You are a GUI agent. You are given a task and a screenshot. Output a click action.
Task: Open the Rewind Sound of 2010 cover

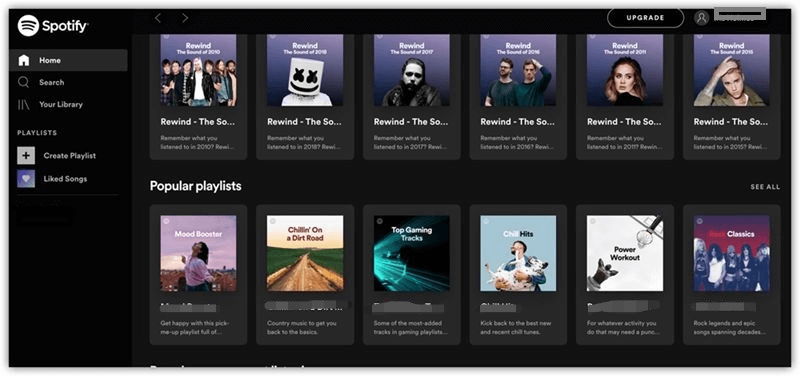198,70
